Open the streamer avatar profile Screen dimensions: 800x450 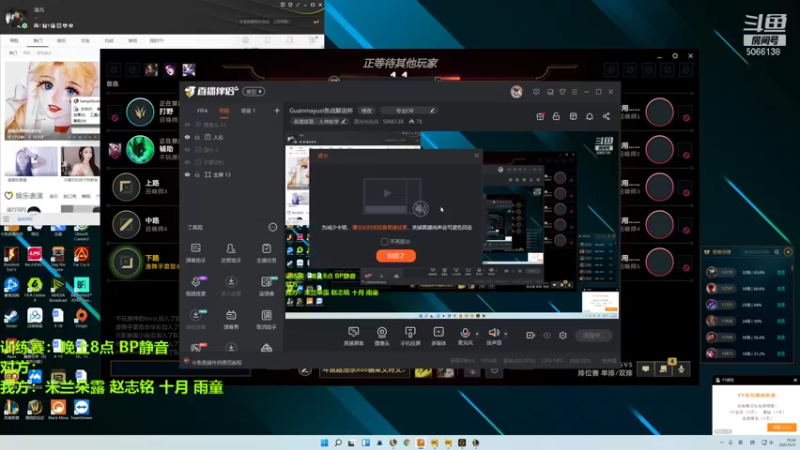516,92
